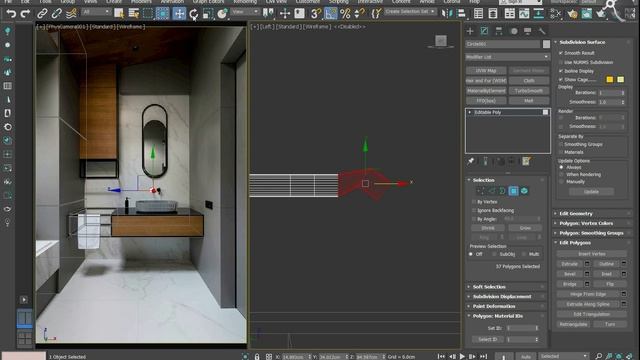Expand the Soft Selection rollout

pyautogui.click(x=489, y=287)
